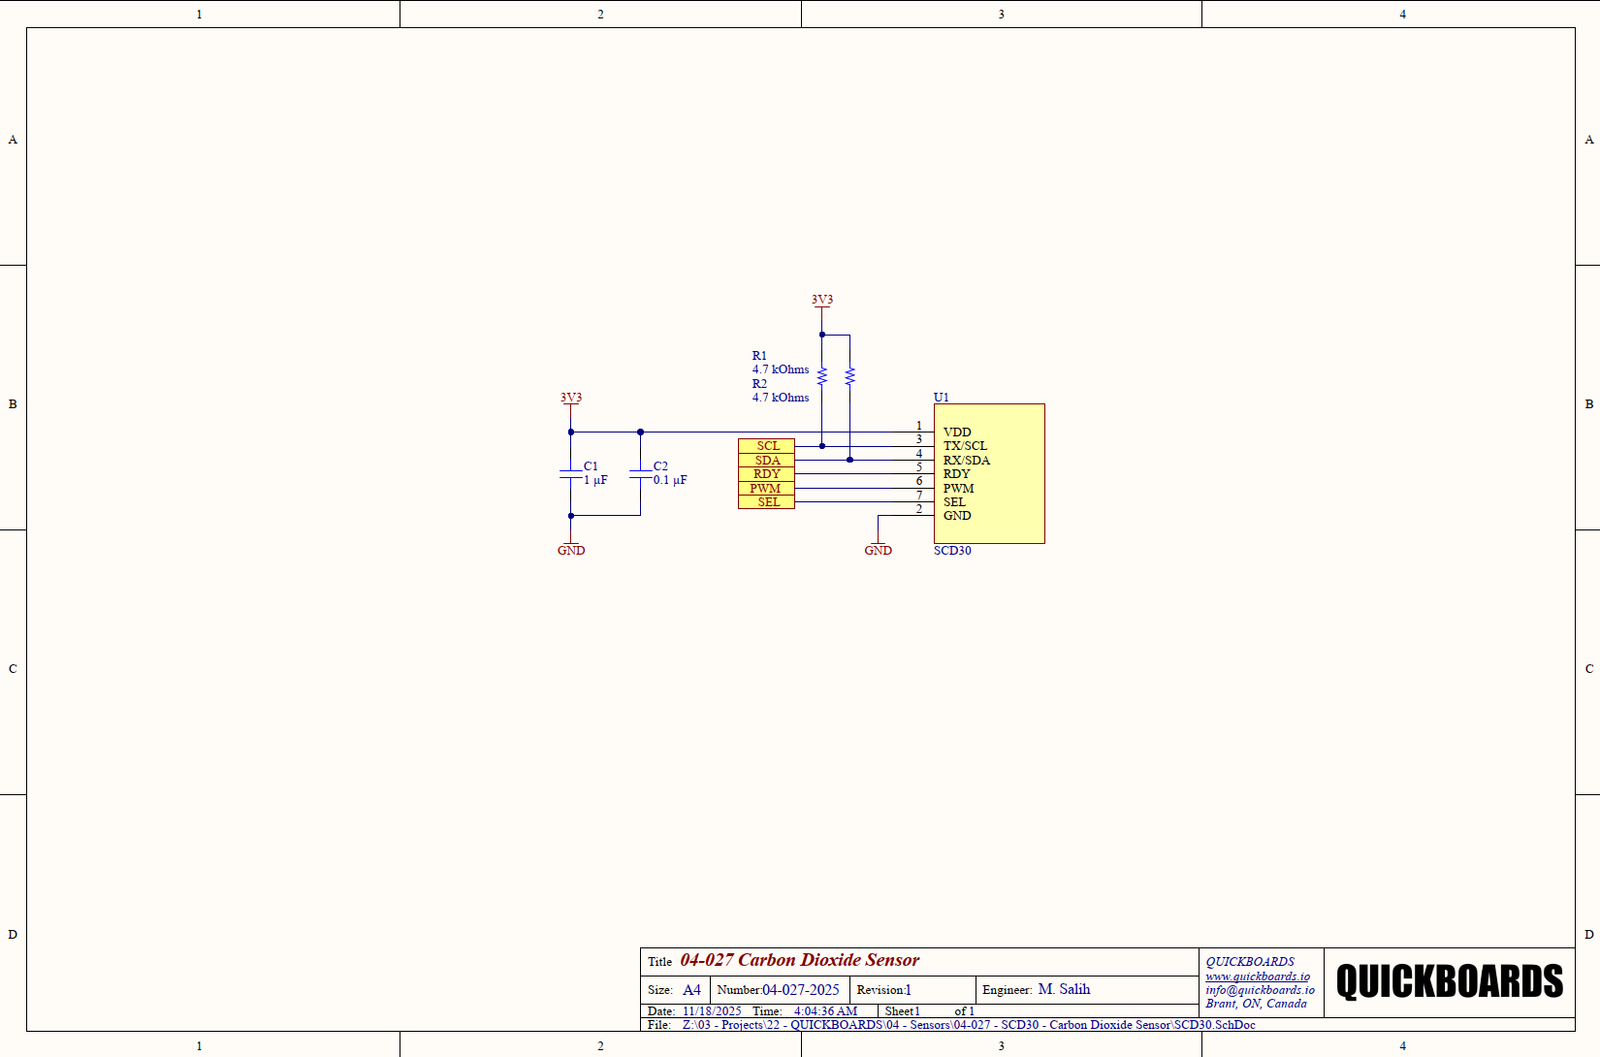Click the SEL port label
Screen dimensions: 1600x1057
766,502
